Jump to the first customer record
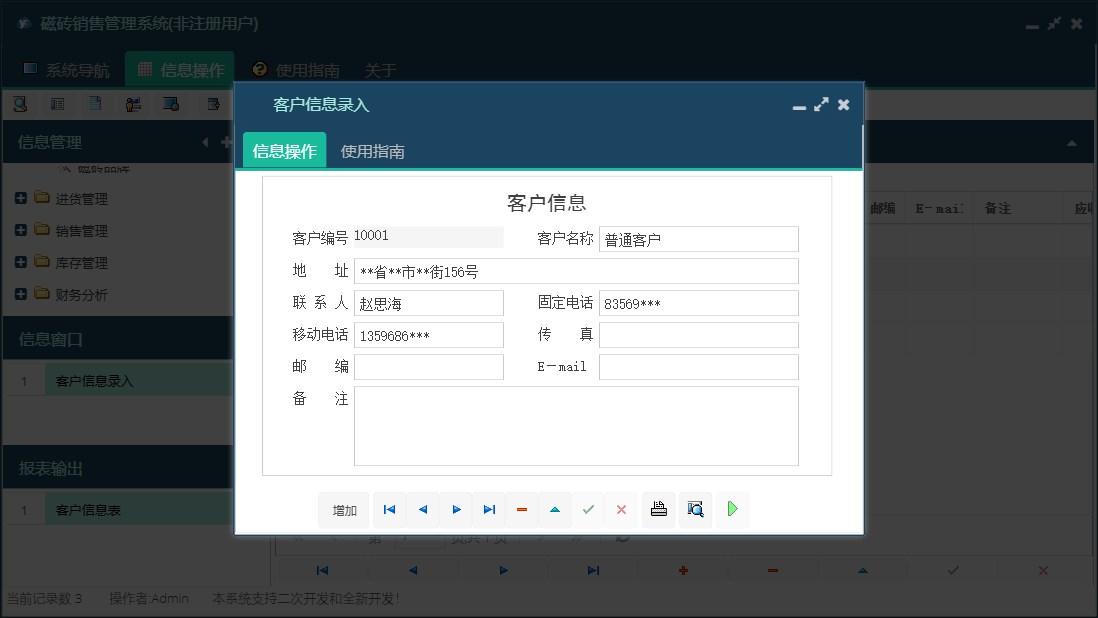Image resolution: width=1098 pixels, height=618 pixels. [389, 510]
